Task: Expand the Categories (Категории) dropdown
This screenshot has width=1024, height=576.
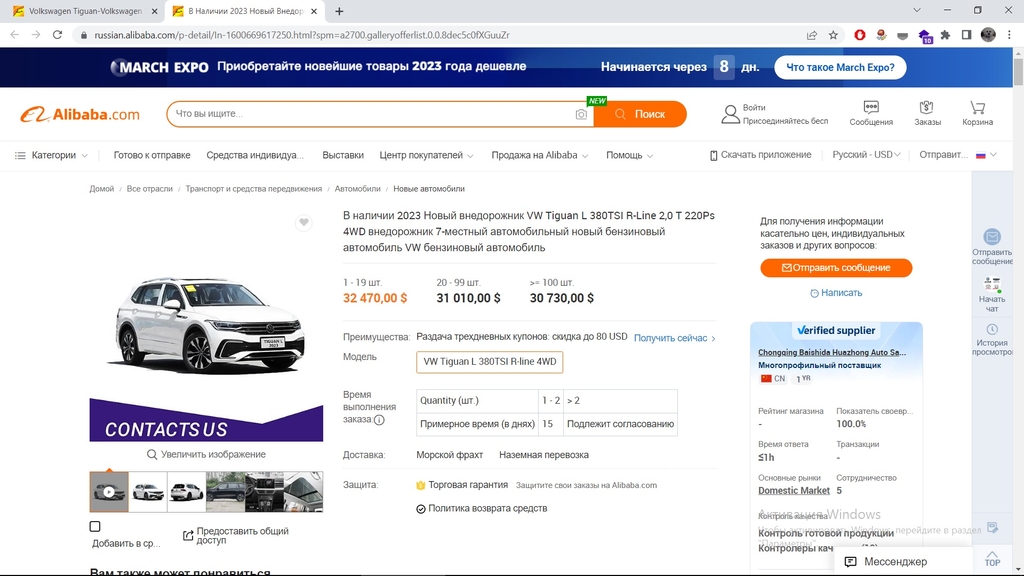Action: tap(52, 155)
